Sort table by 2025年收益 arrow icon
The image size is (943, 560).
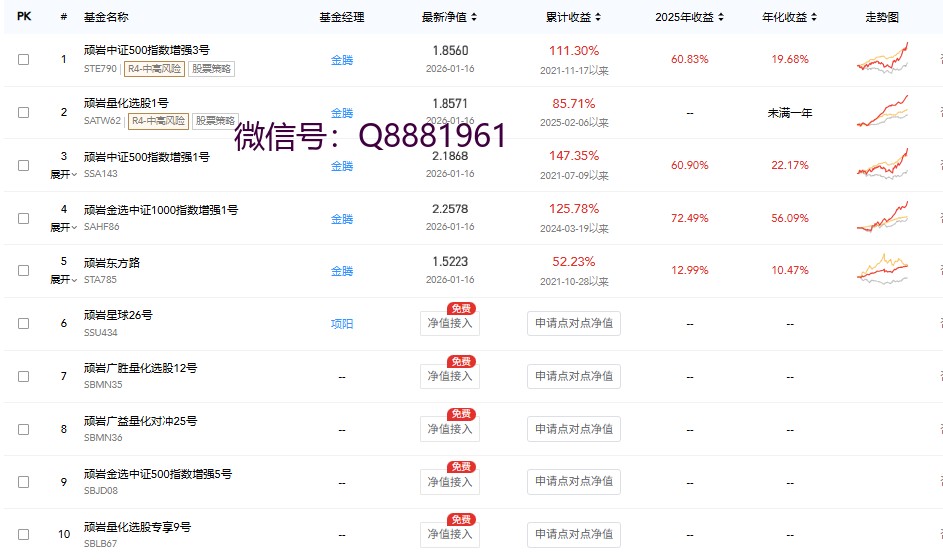tap(721, 17)
